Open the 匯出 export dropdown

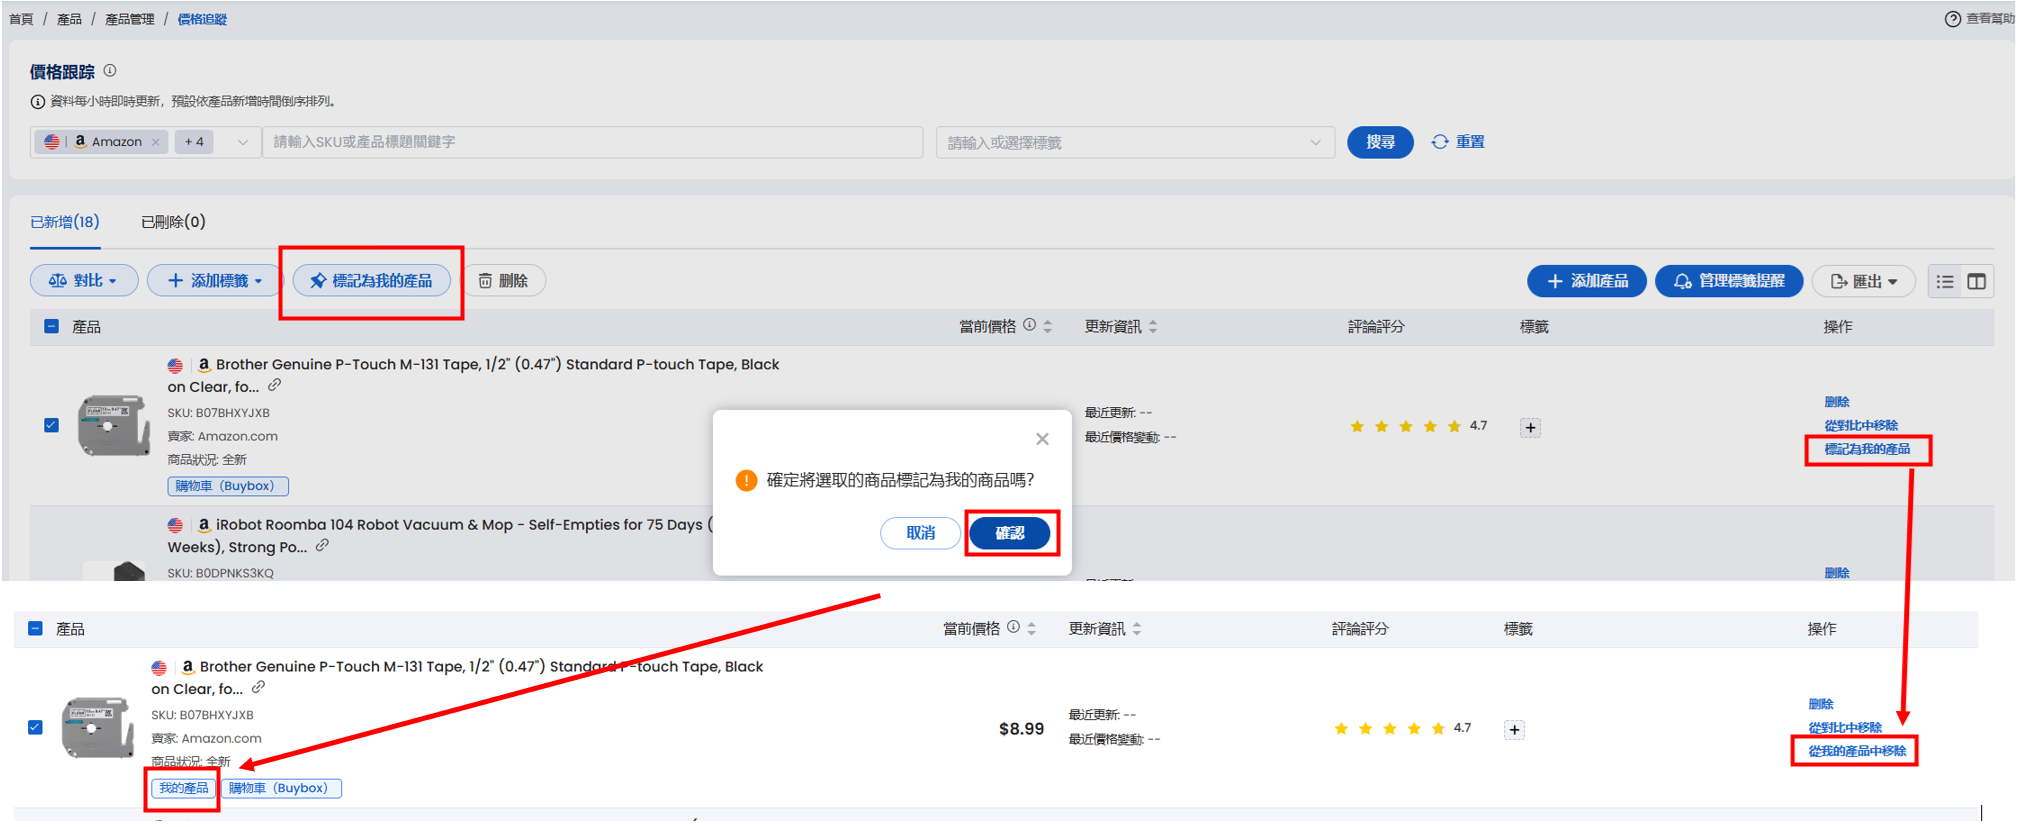(1864, 281)
